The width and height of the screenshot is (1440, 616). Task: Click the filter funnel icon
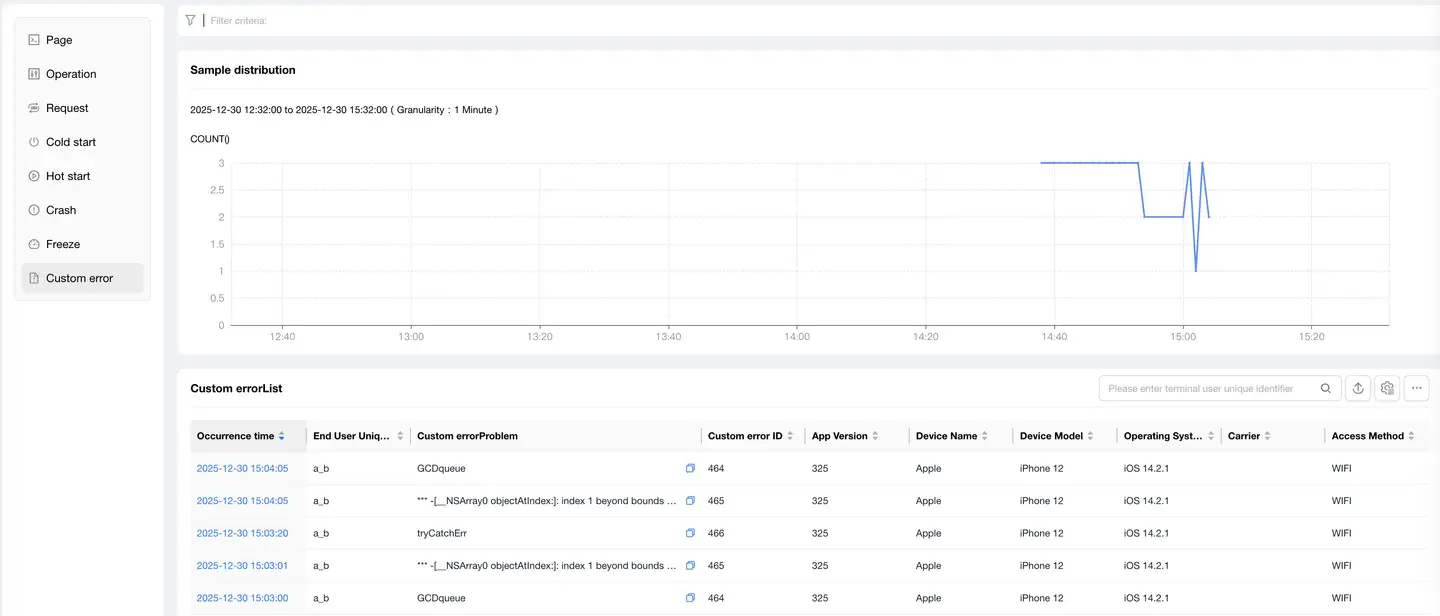(x=190, y=20)
